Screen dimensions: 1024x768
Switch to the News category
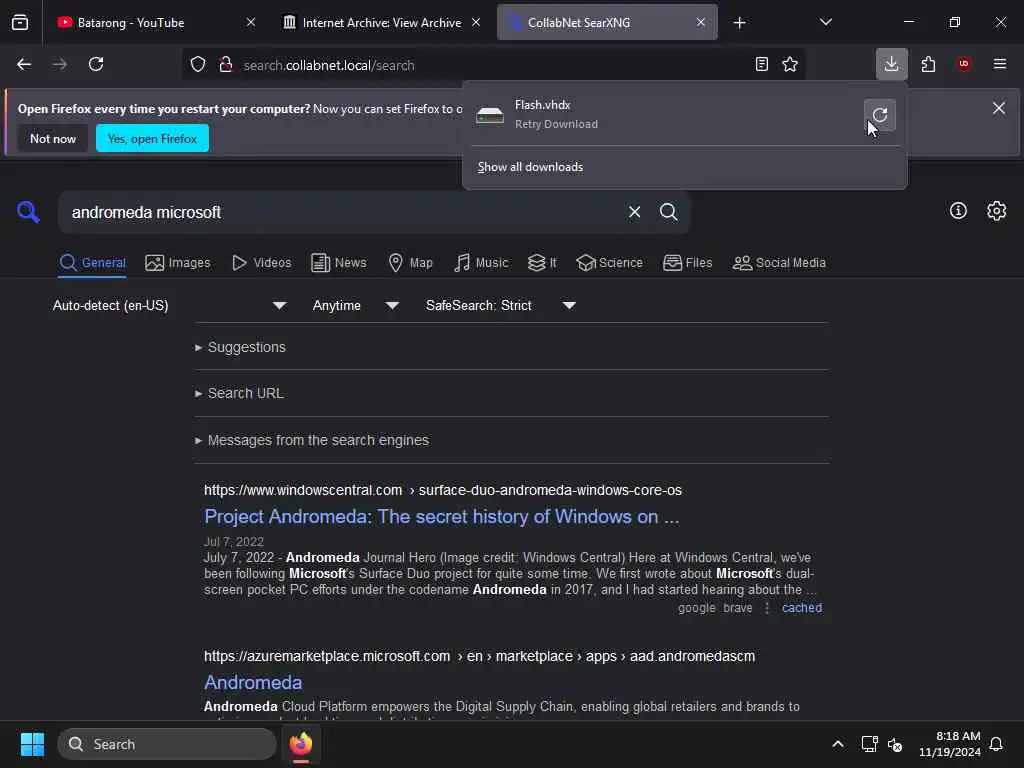(x=339, y=263)
